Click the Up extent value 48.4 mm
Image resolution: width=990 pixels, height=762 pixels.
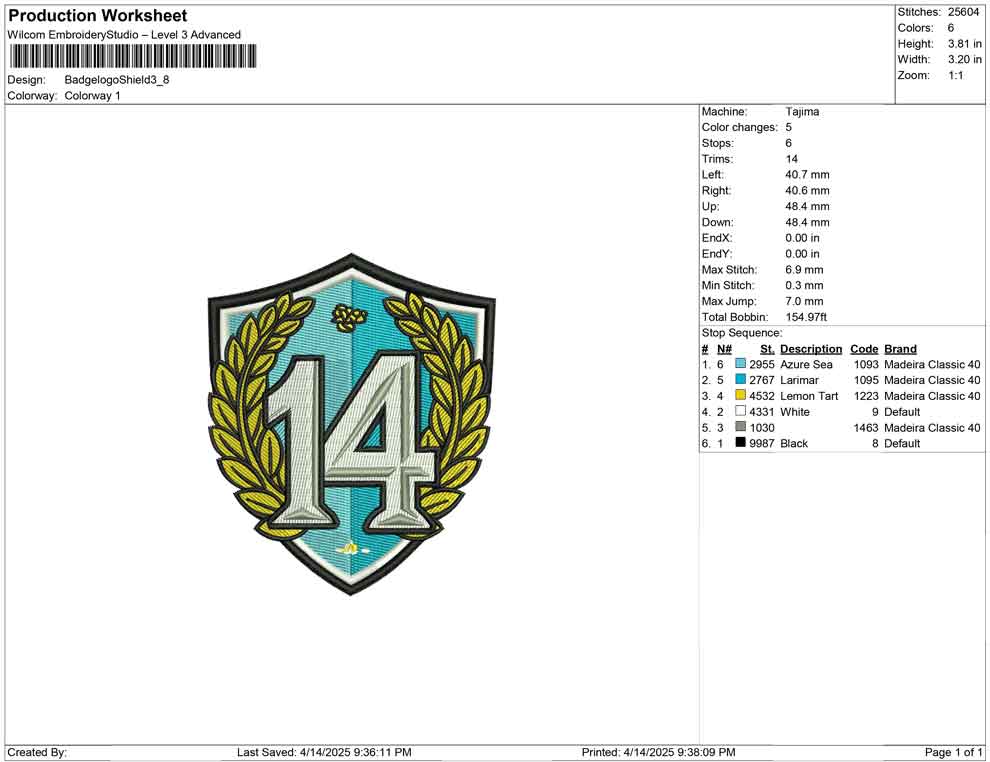click(x=808, y=206)
